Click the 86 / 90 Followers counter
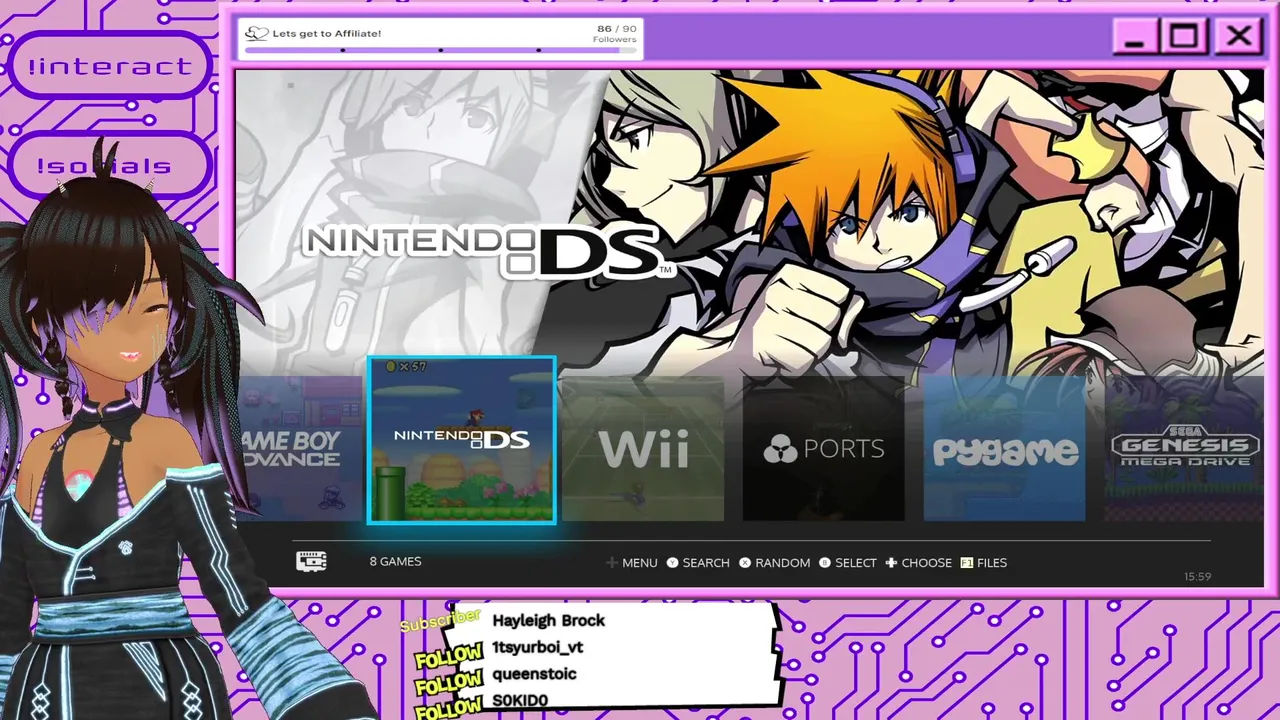 pyautogui.click(x=615, y=33)
